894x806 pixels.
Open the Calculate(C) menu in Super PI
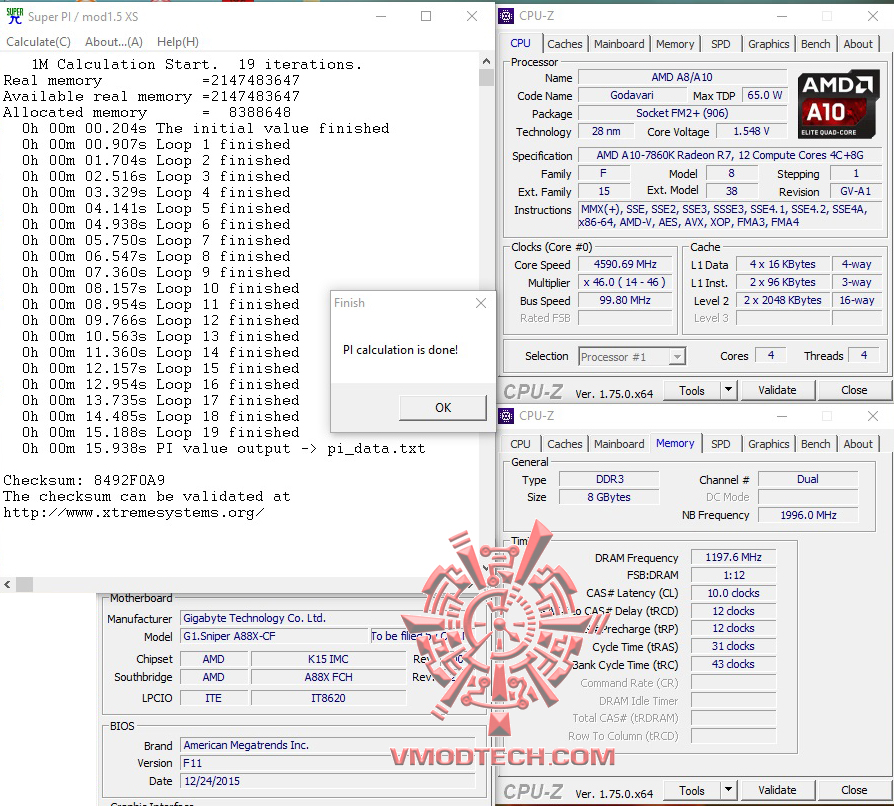38,42
